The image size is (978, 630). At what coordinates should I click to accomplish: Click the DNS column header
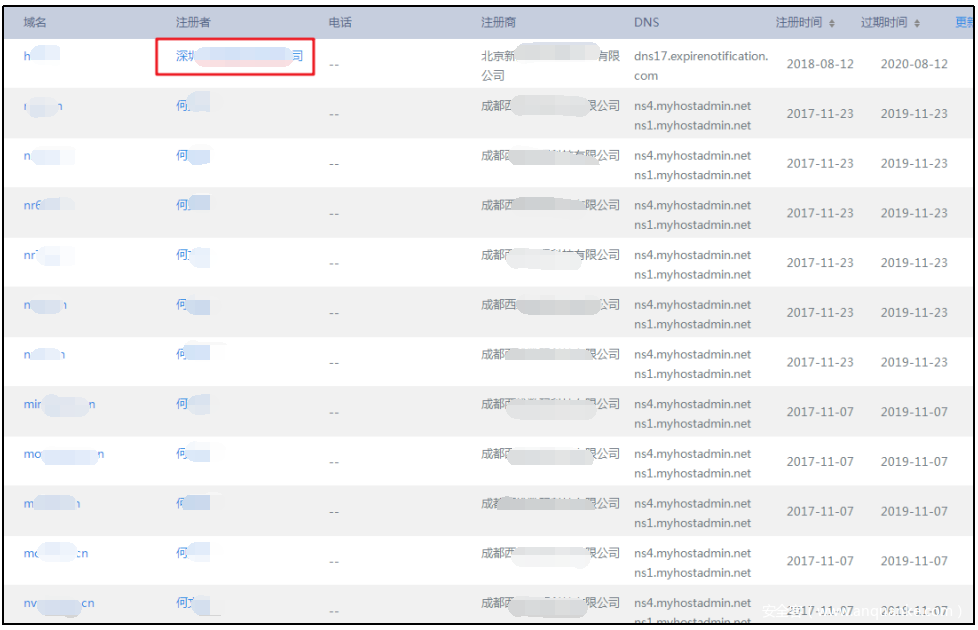[646, 23]
